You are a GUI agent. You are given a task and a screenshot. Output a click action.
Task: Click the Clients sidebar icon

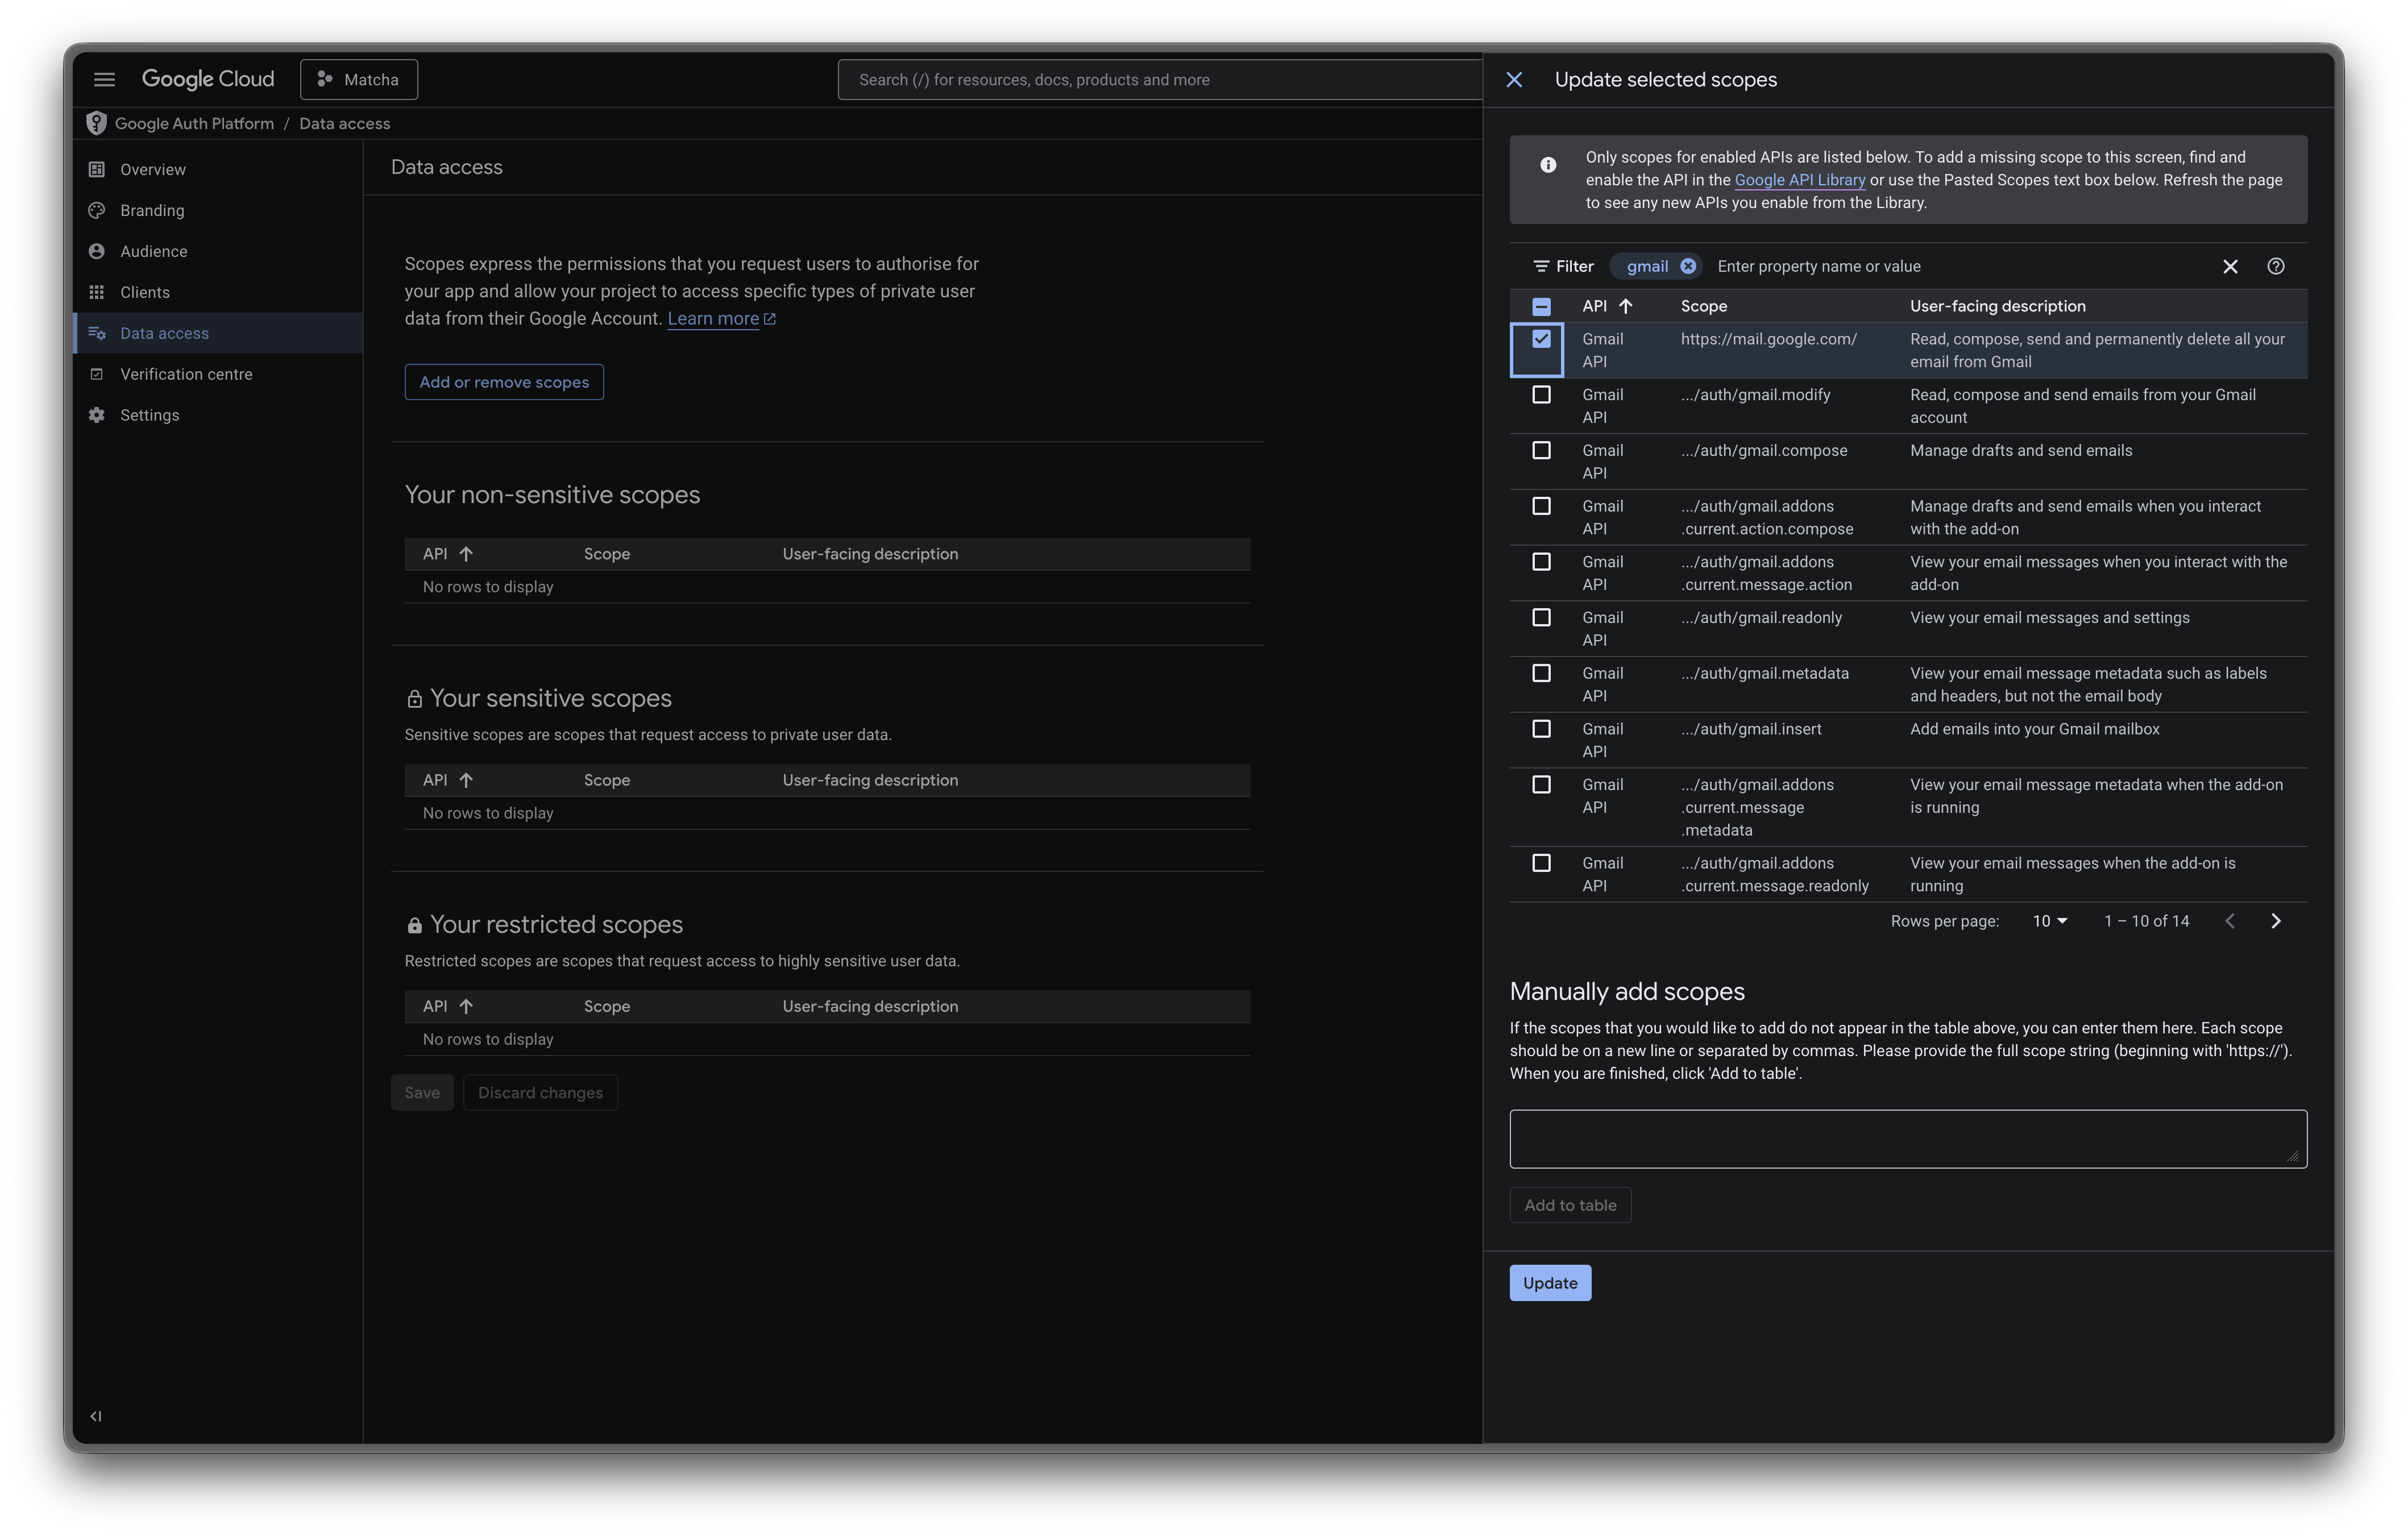point(96,292)
